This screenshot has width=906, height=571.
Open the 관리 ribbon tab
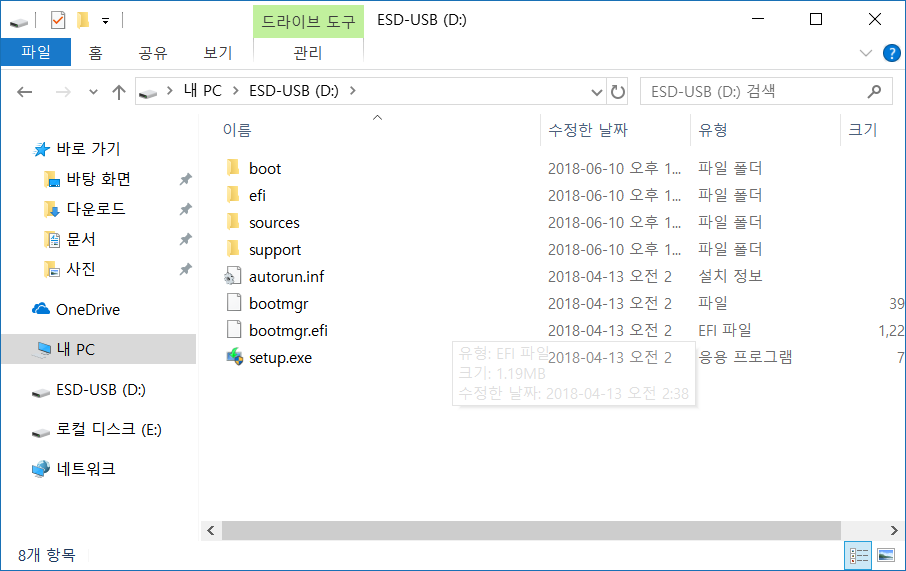[x=307, y=53]
